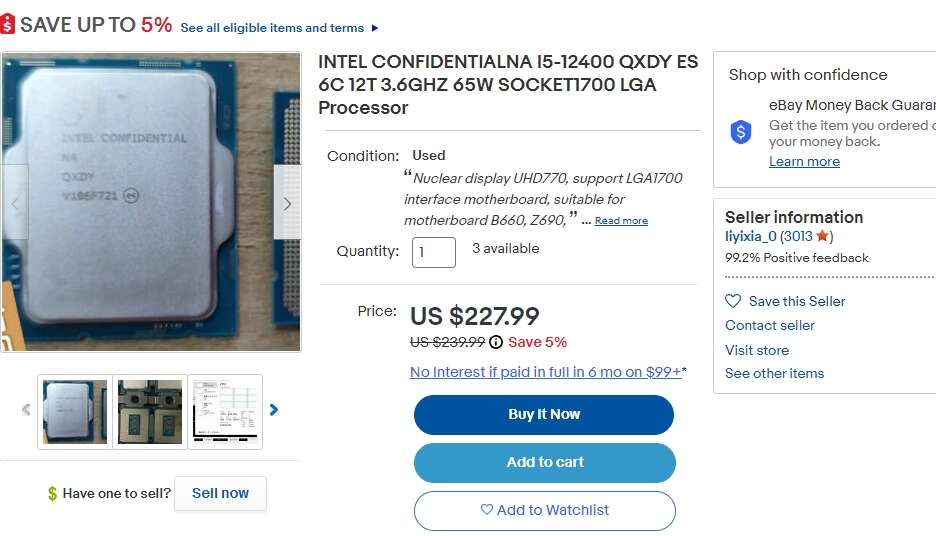Screen dimensions: 936x536
Task: Show the next product image
Action: [287, 204]
